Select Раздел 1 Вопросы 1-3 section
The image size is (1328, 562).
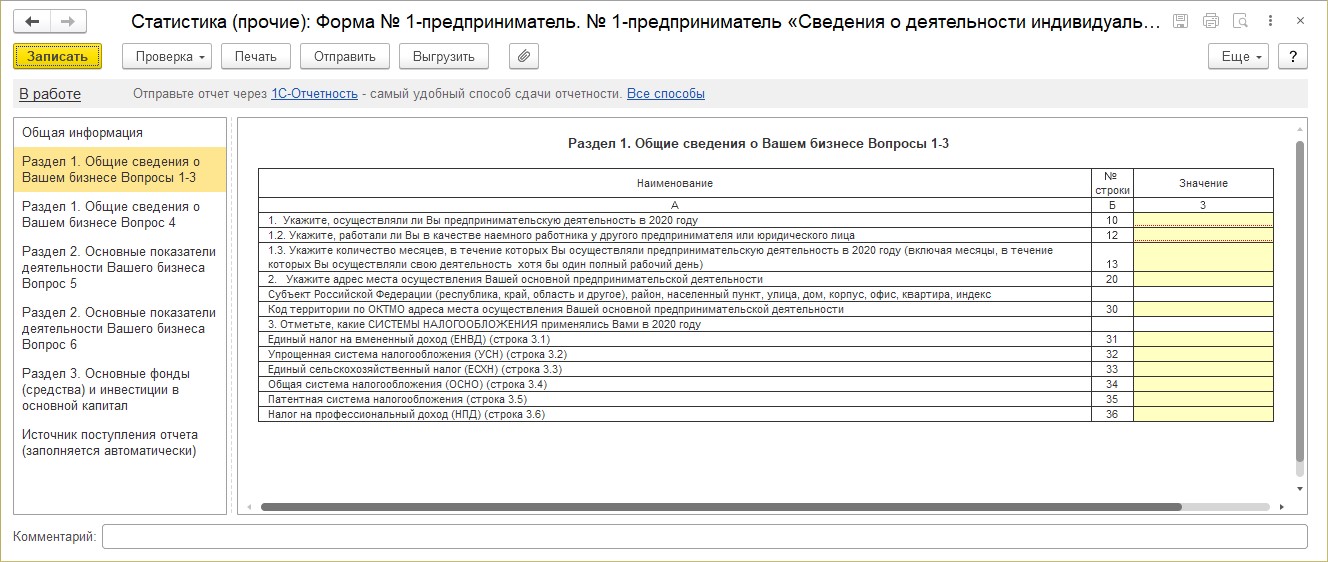120,170
